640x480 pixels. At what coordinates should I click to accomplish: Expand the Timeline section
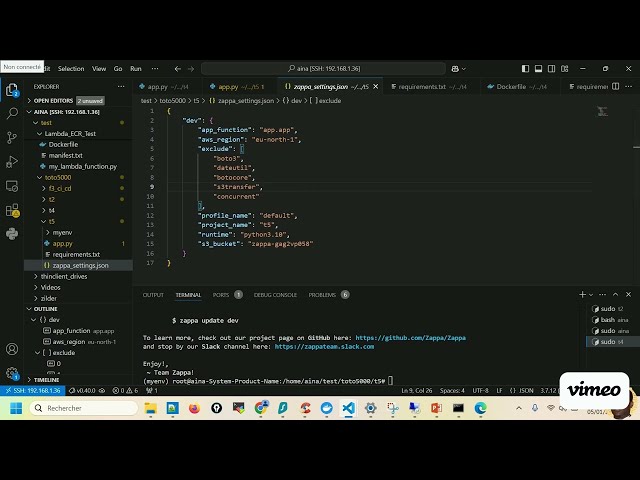[x=29, y=380]
